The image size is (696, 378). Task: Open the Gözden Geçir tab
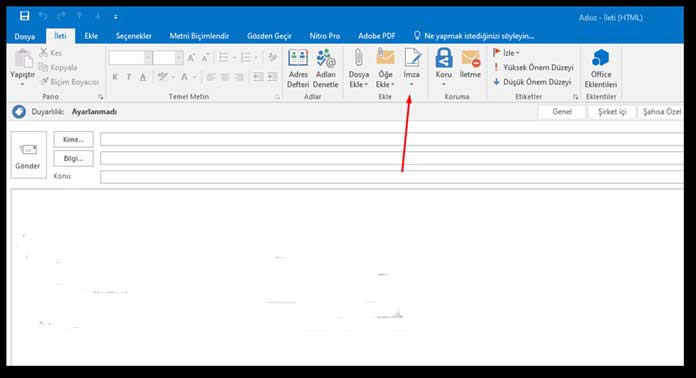pyautogui.click(x=269, y=36)
